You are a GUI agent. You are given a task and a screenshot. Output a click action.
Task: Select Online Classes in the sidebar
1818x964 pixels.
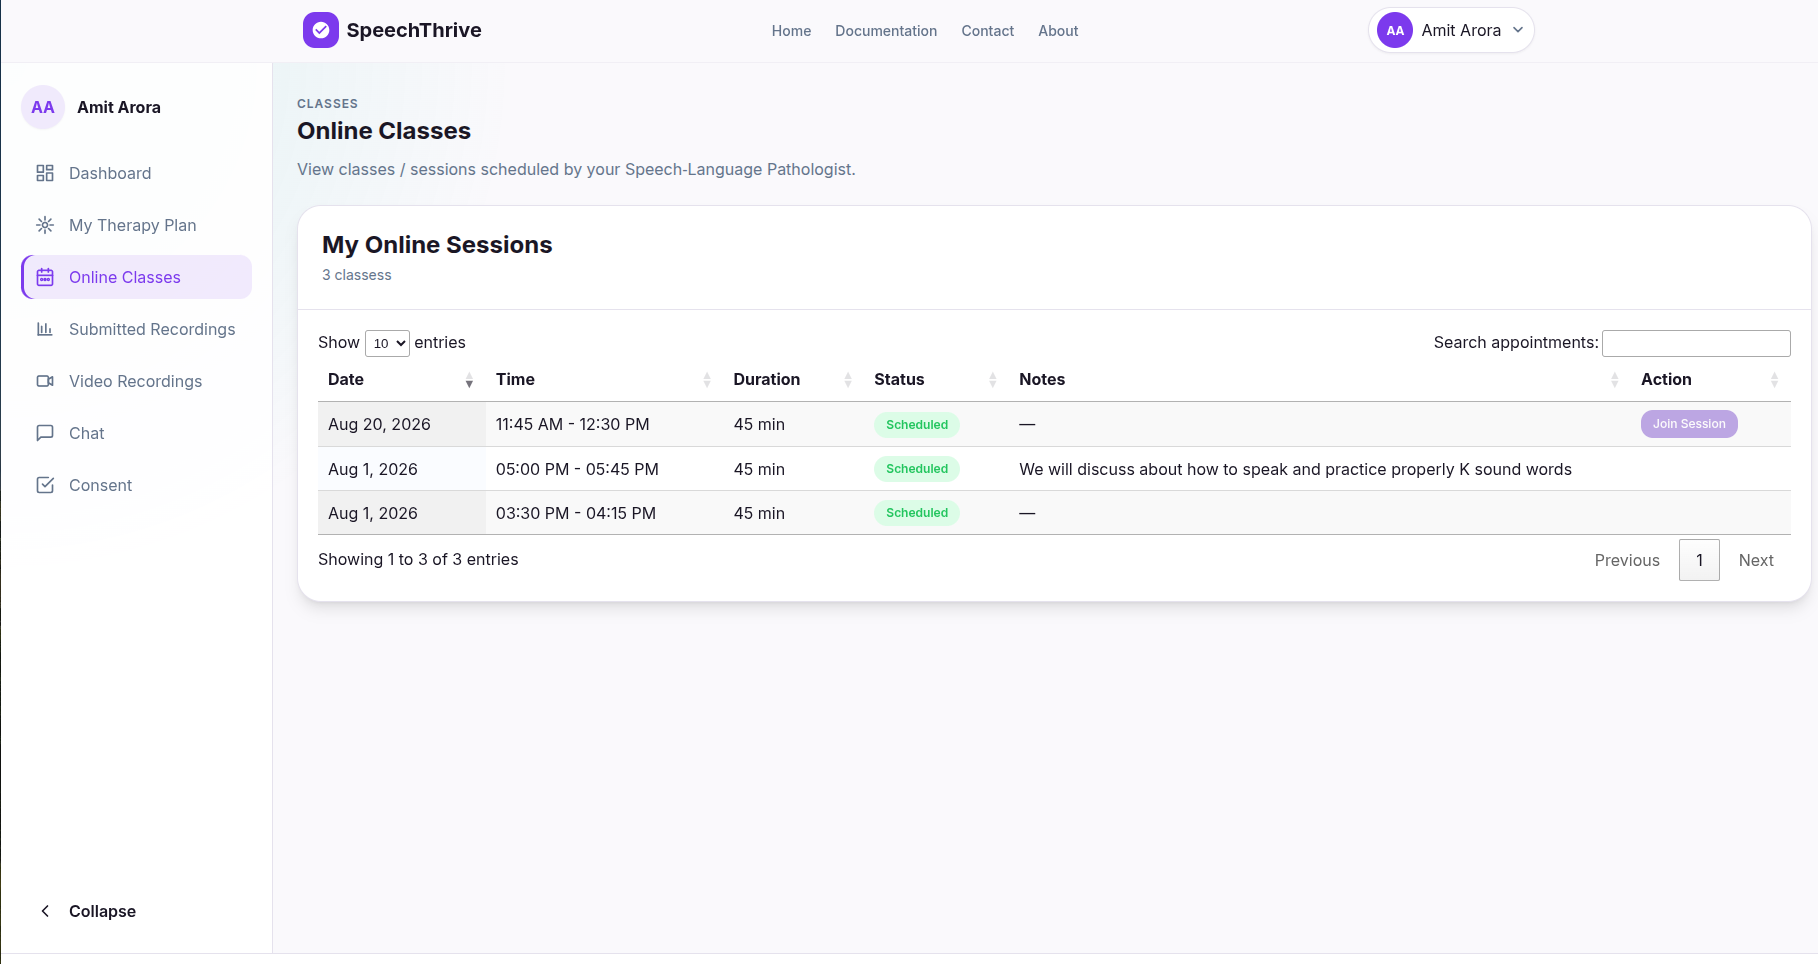136,277
